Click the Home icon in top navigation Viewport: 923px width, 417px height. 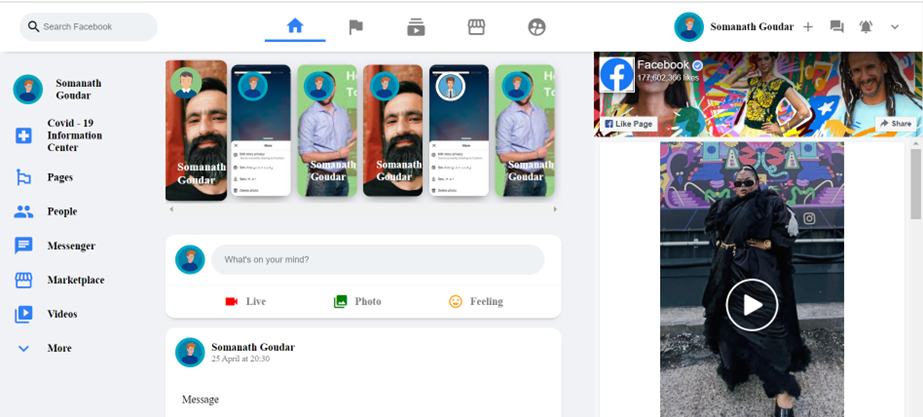click(x=295, y=27)
